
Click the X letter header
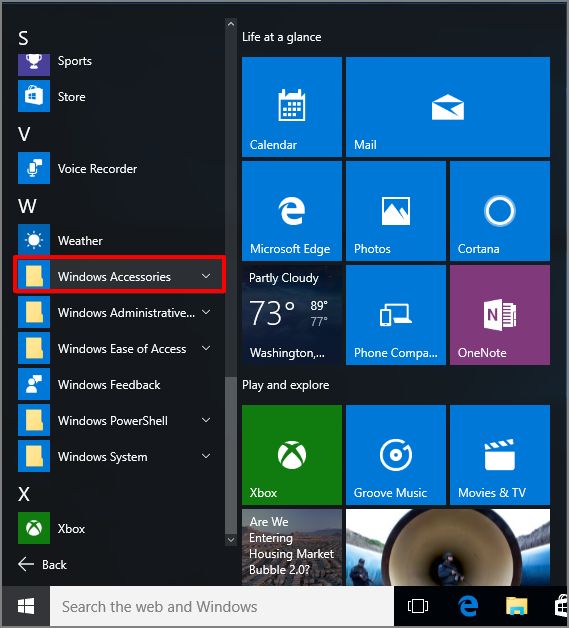point(24,494)
